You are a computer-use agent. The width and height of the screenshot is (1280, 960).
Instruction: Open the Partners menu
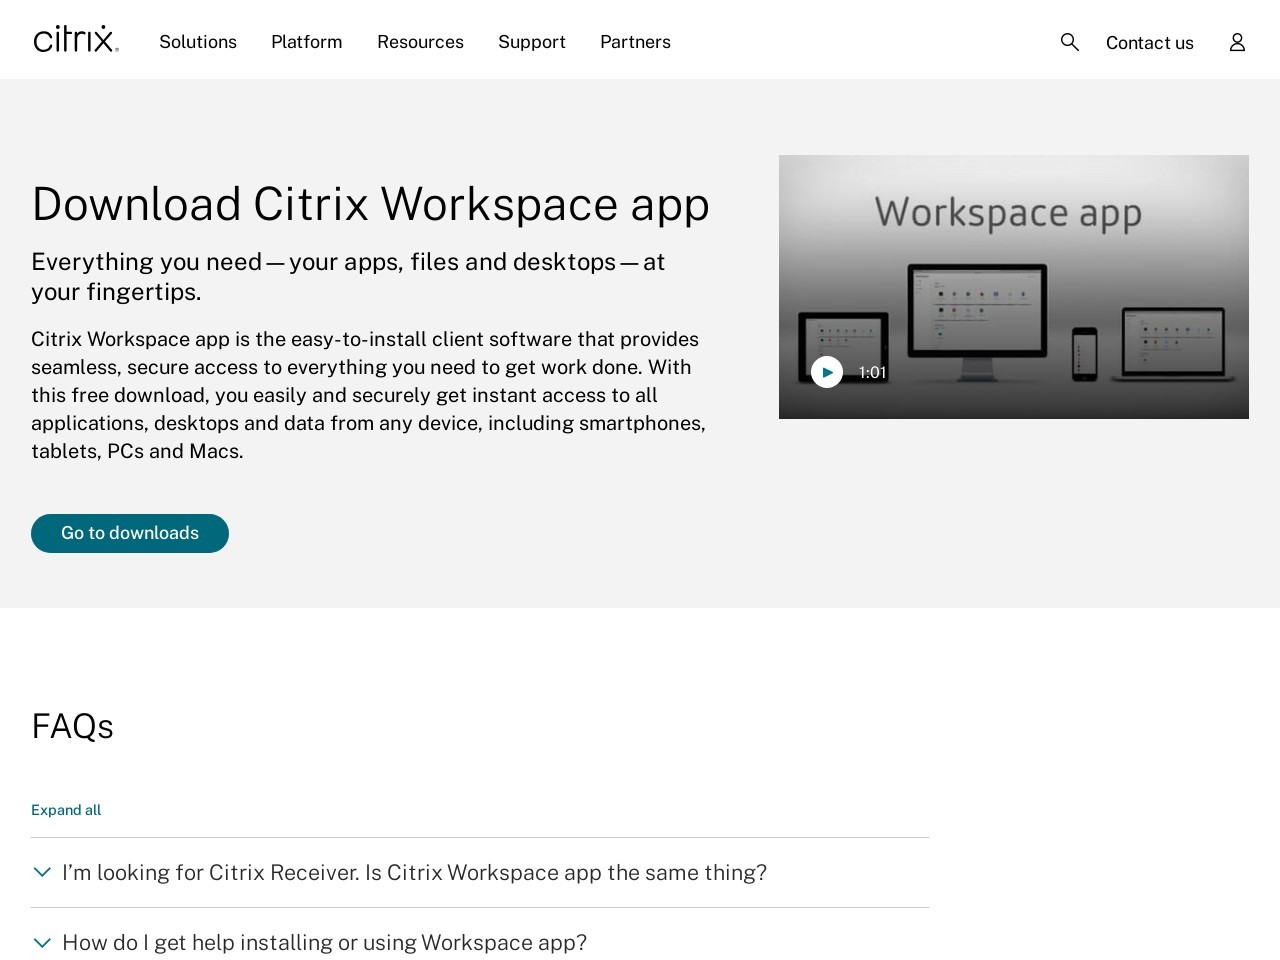click(635, 42)
